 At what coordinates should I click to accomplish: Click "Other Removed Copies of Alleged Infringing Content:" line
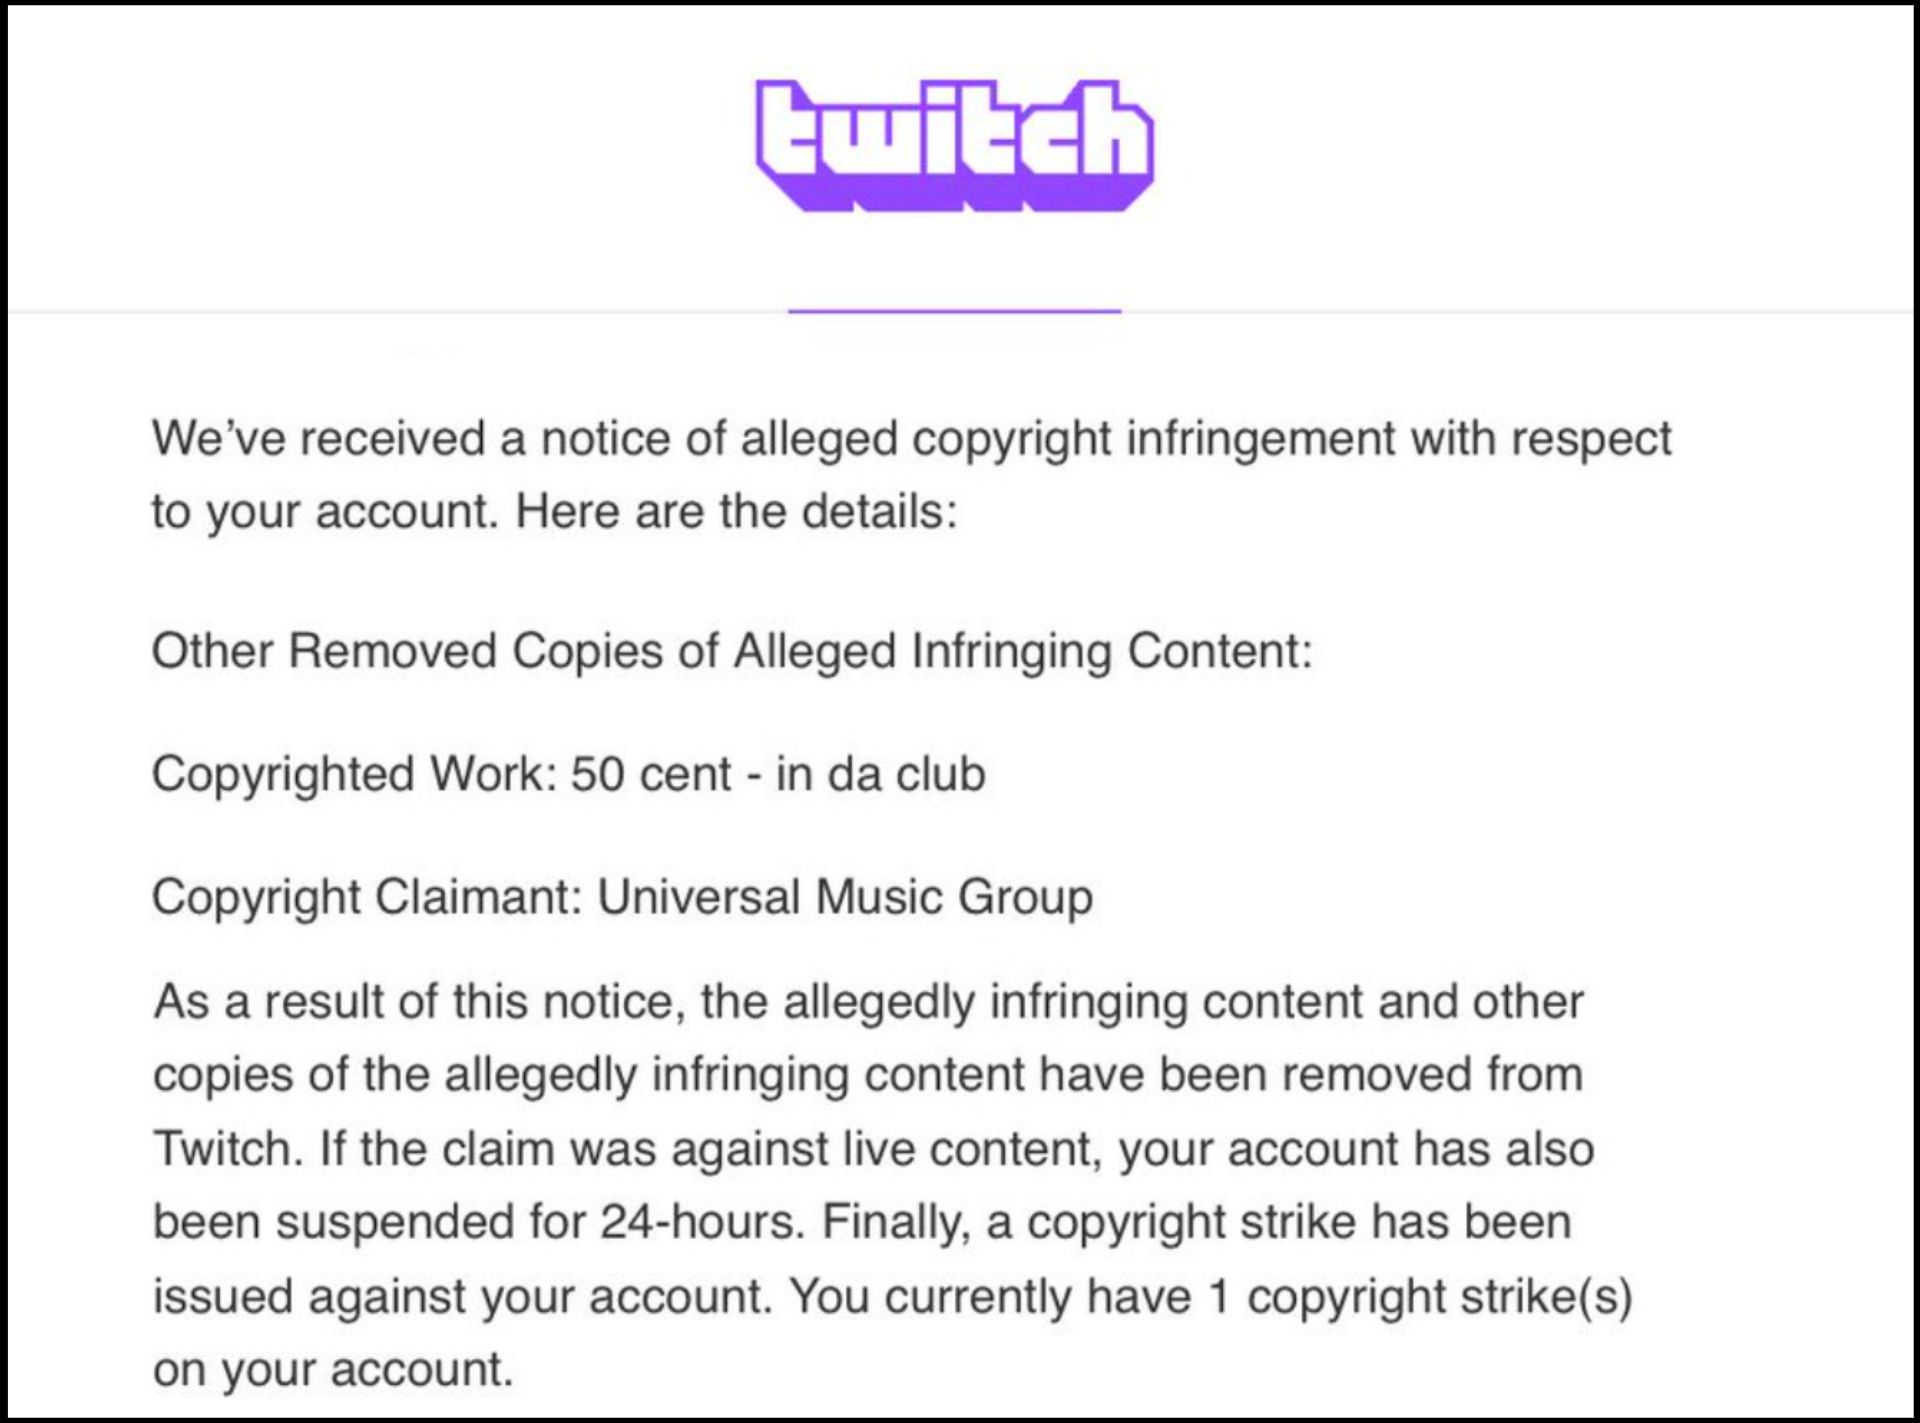(731, 651)
